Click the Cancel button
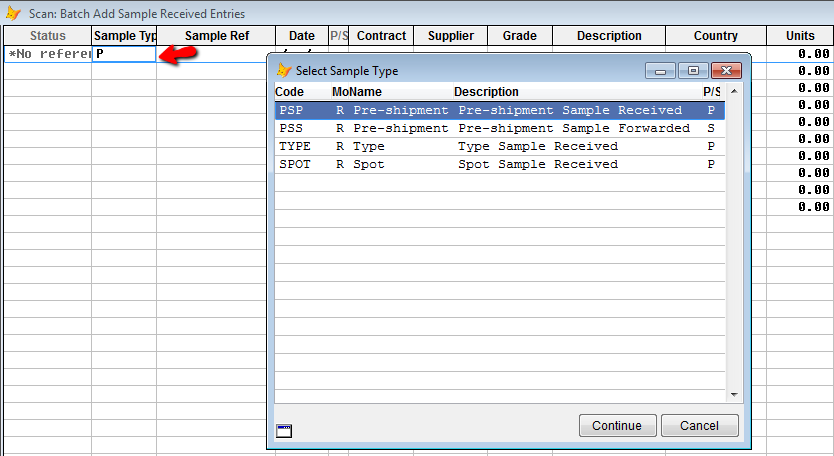834x456 pixels. (x=699, y=426)
